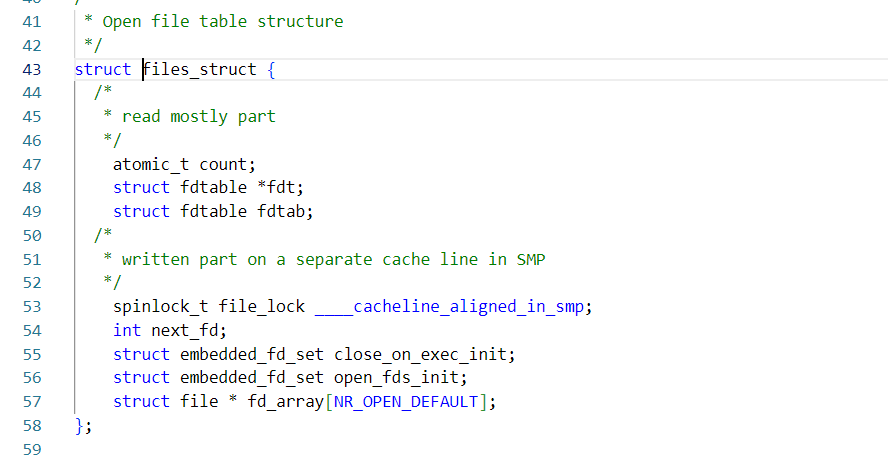Click the close_on_exec_init member

424,354
